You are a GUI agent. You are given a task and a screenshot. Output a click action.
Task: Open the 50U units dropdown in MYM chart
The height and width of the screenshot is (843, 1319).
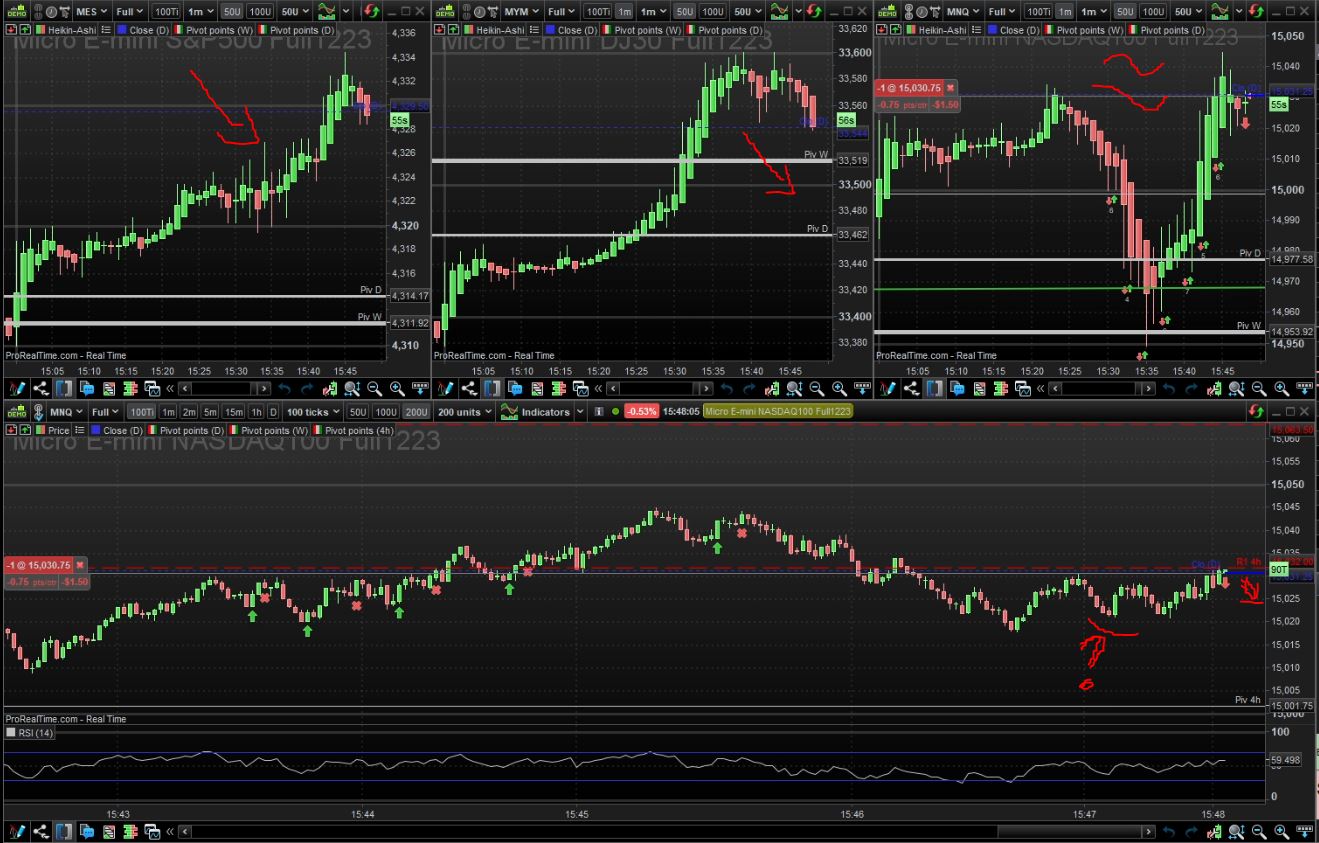click(x=748, y=12)
